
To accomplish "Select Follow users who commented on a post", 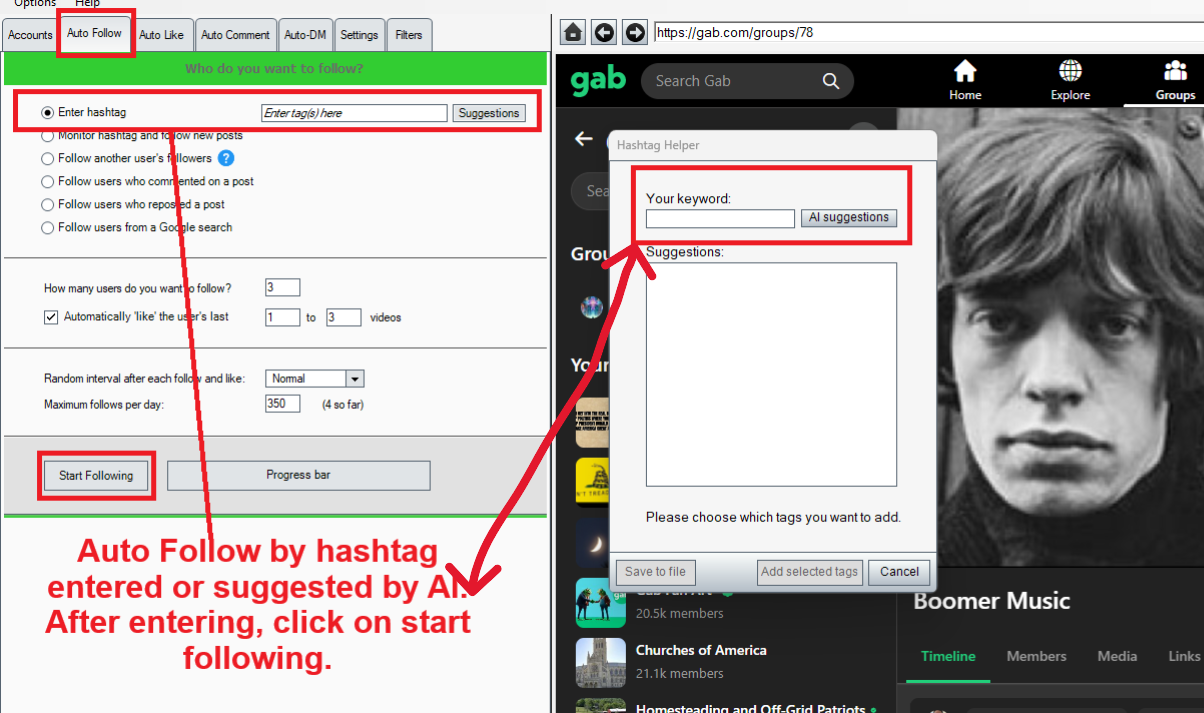I will [x=47, y=182].
